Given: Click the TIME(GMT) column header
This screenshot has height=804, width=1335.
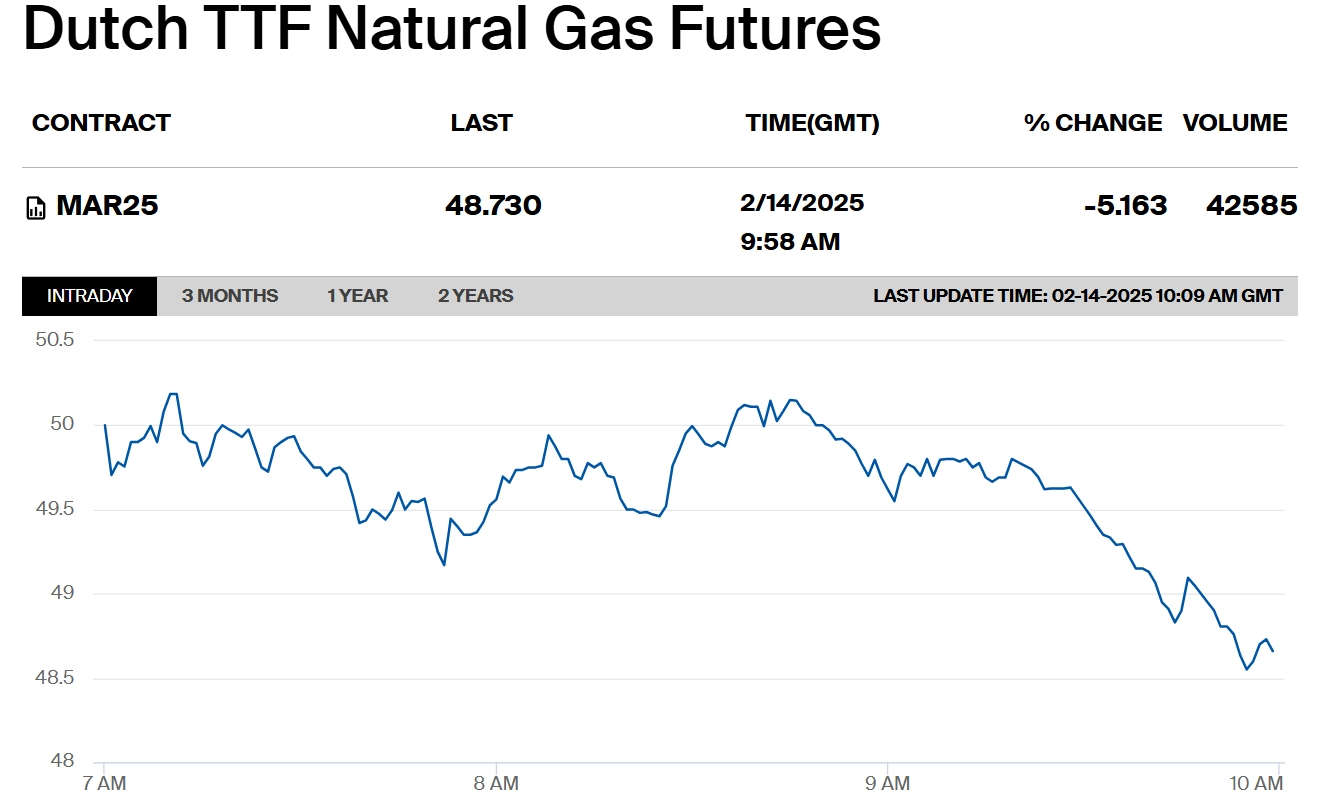Looking at the screenshot, I should (812, 123).
